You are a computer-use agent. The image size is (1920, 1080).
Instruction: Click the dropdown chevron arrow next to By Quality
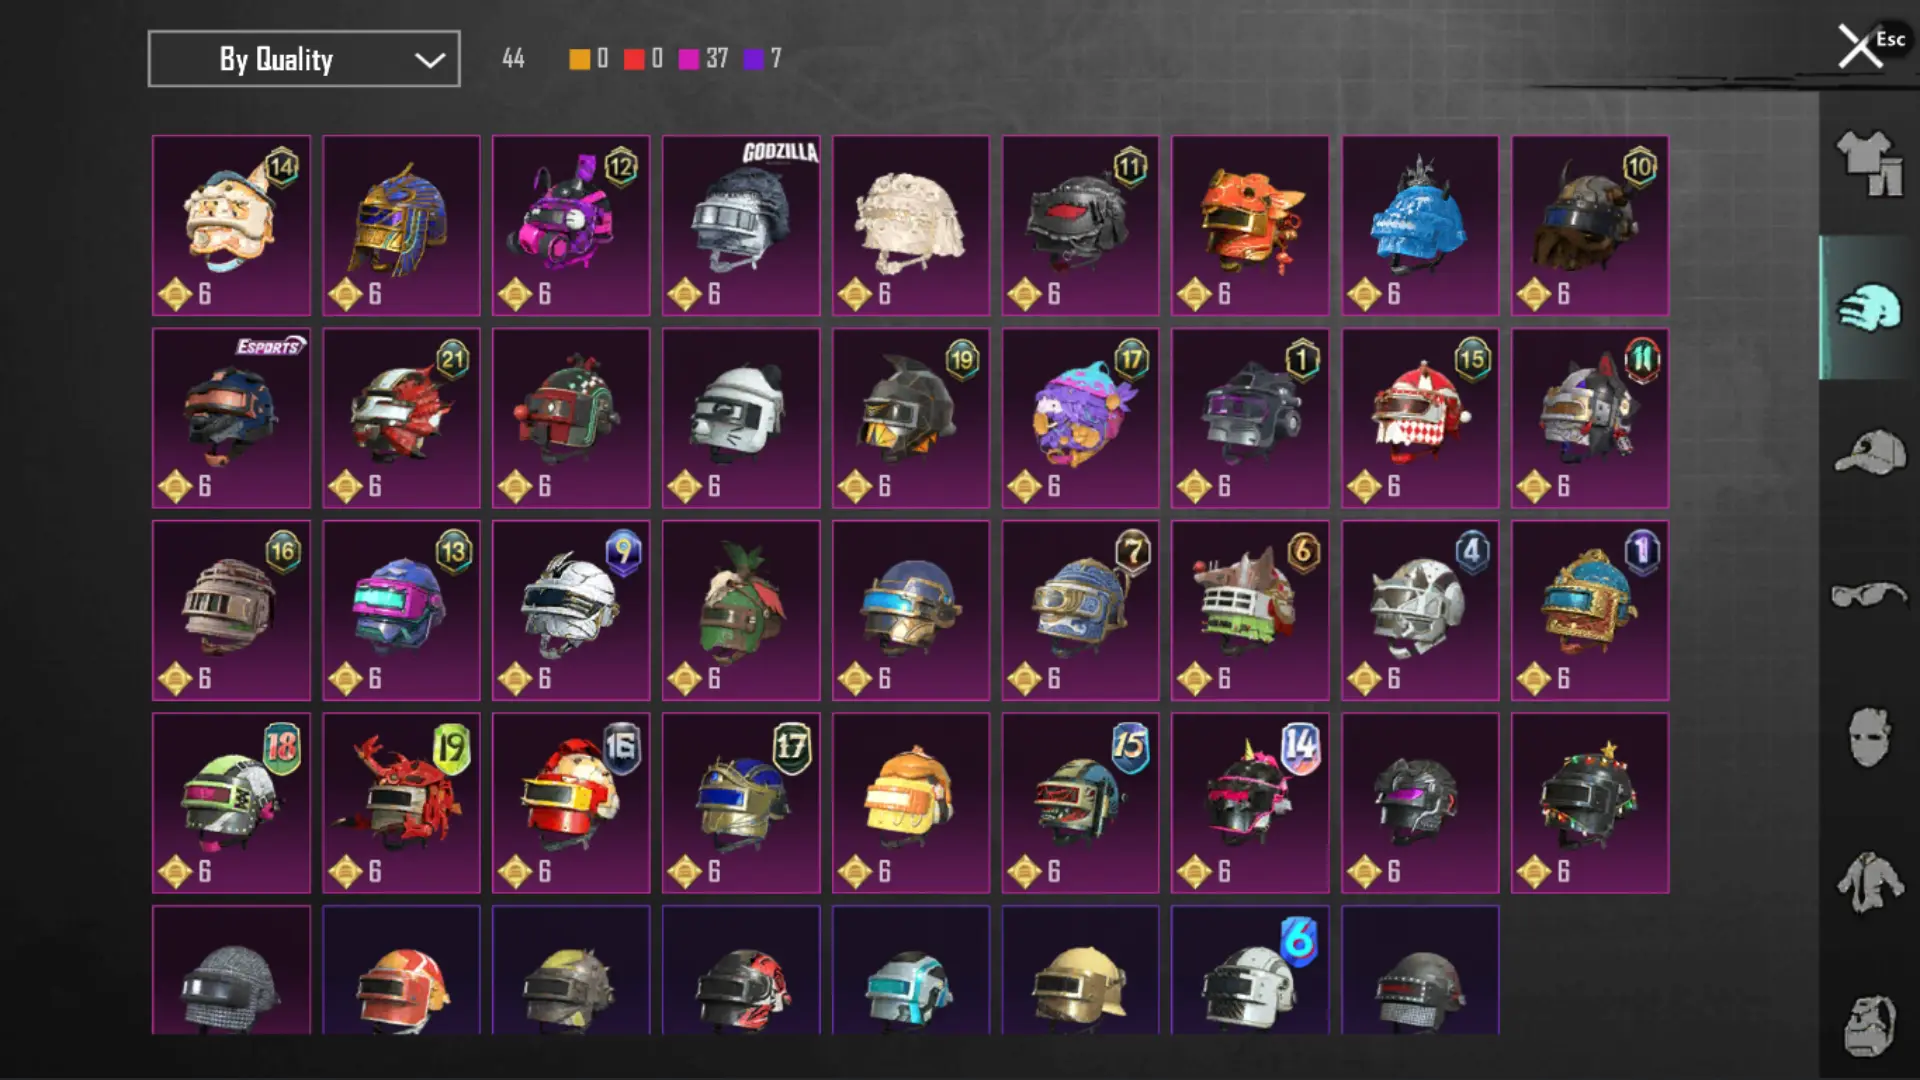click(430, 60)
